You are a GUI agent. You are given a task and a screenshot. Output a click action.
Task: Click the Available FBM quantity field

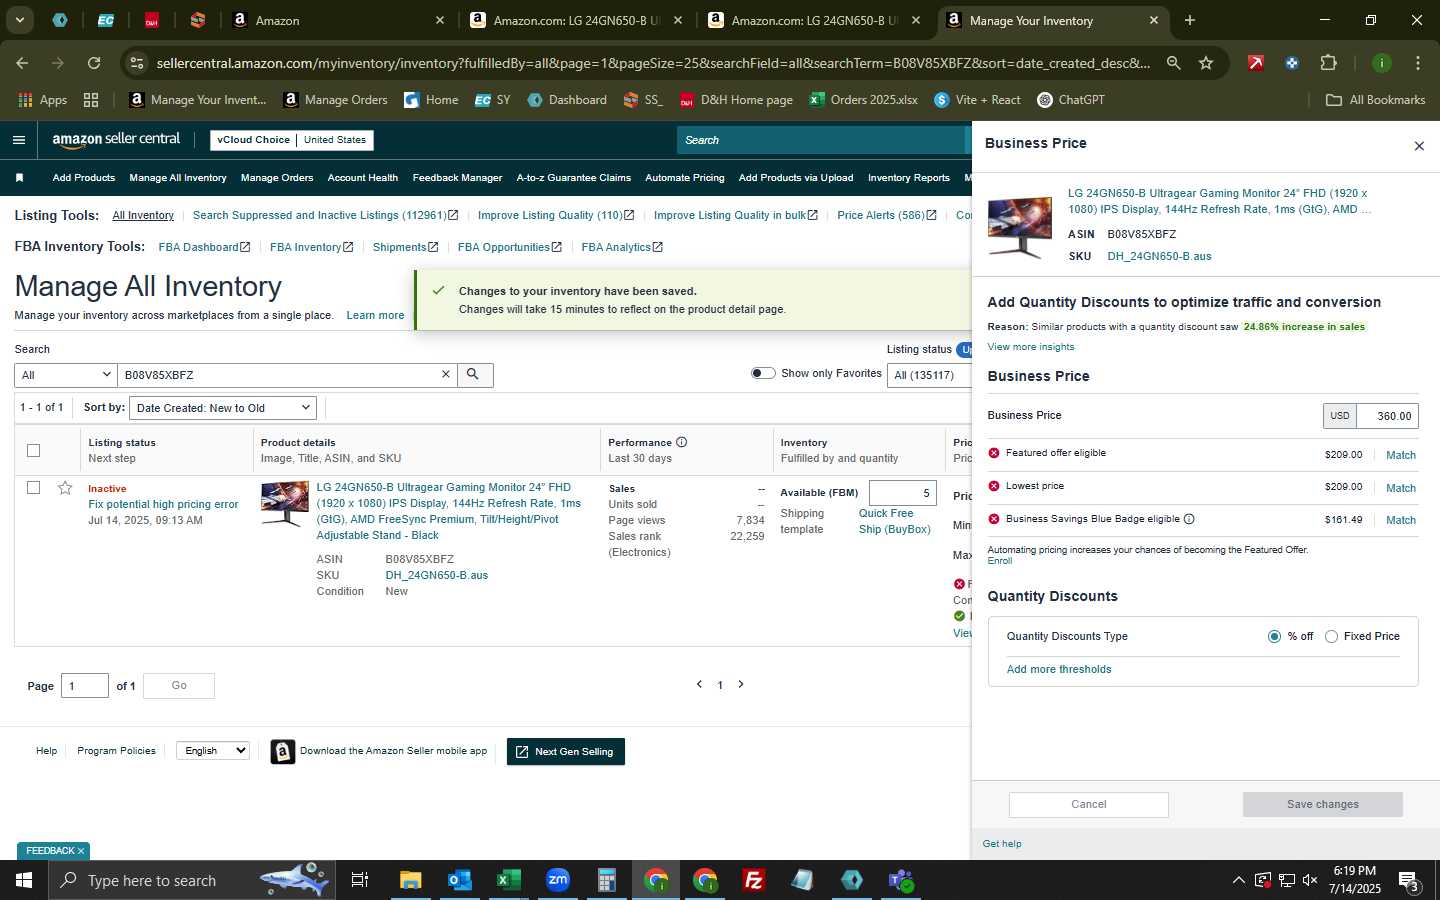[x=903, y=493]
